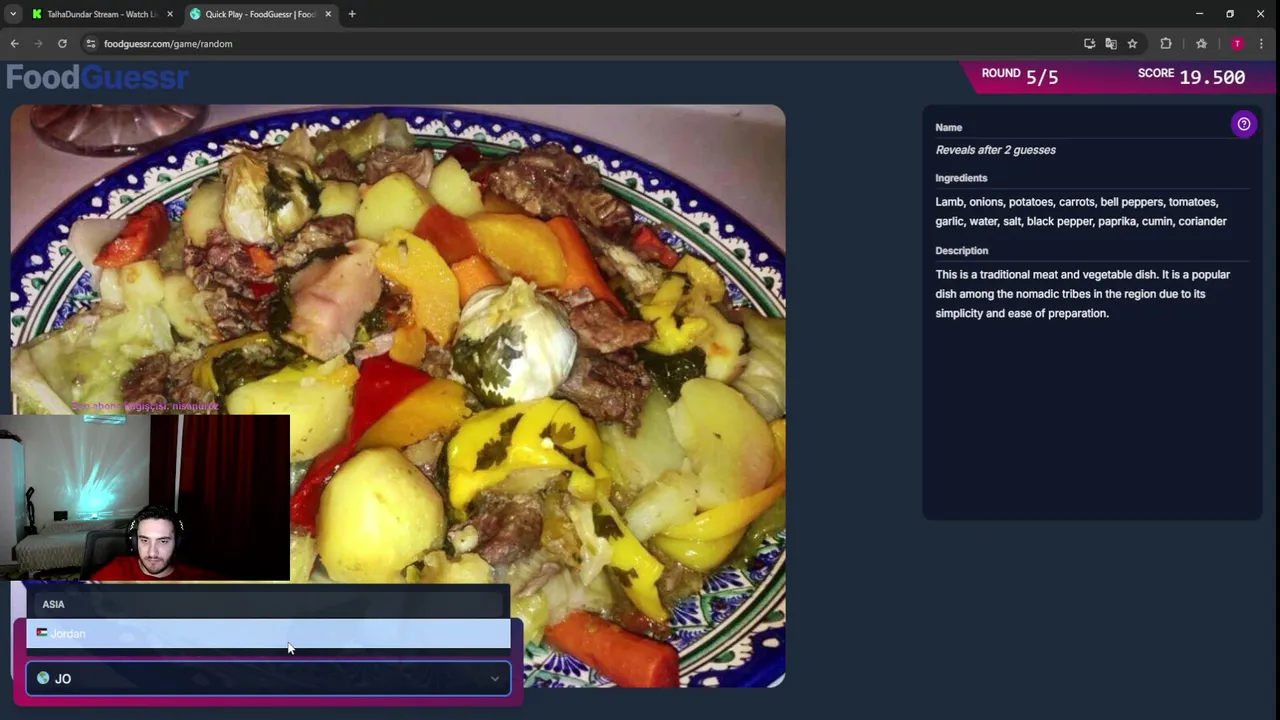
Task: Open the purple help question mark icon
Action: point(1243,124)
